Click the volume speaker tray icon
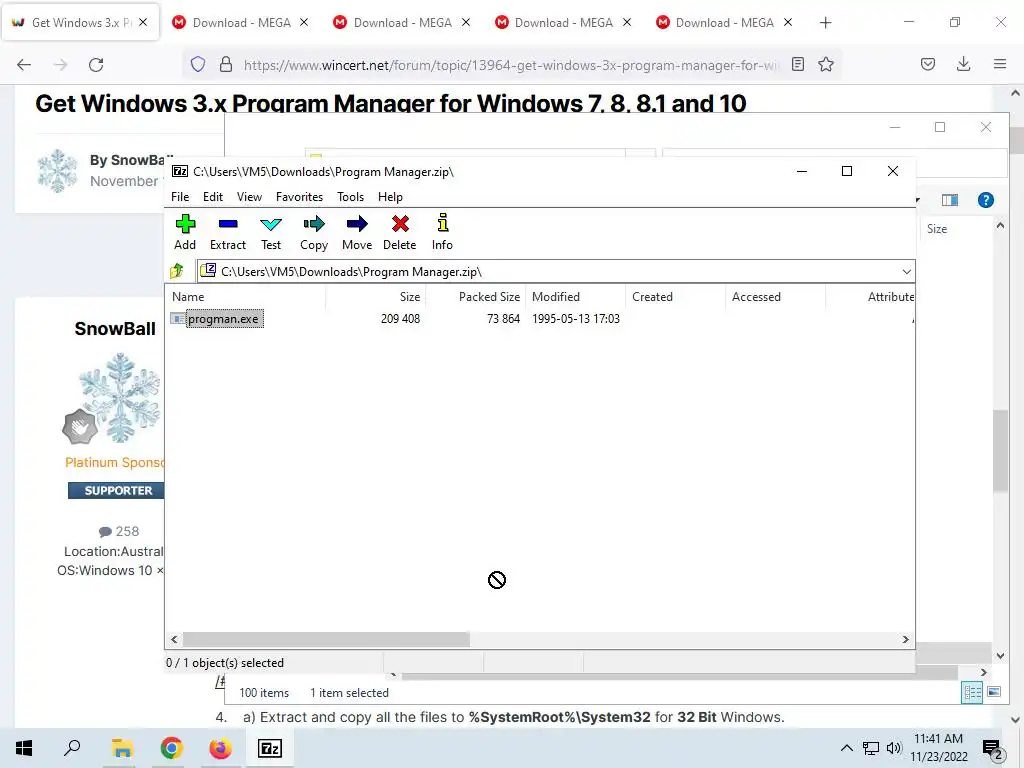Screen dimensions: 1024x768 (894, 748)
